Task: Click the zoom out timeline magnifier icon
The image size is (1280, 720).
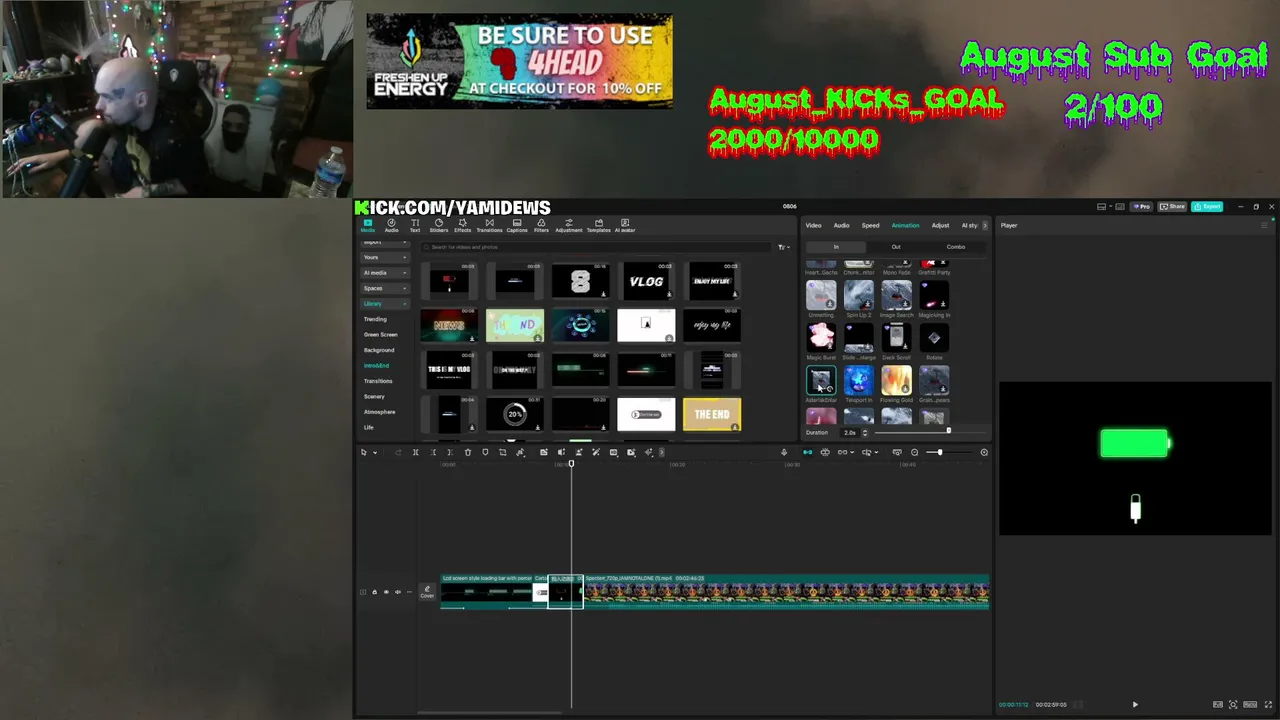Action: [914, 453]
